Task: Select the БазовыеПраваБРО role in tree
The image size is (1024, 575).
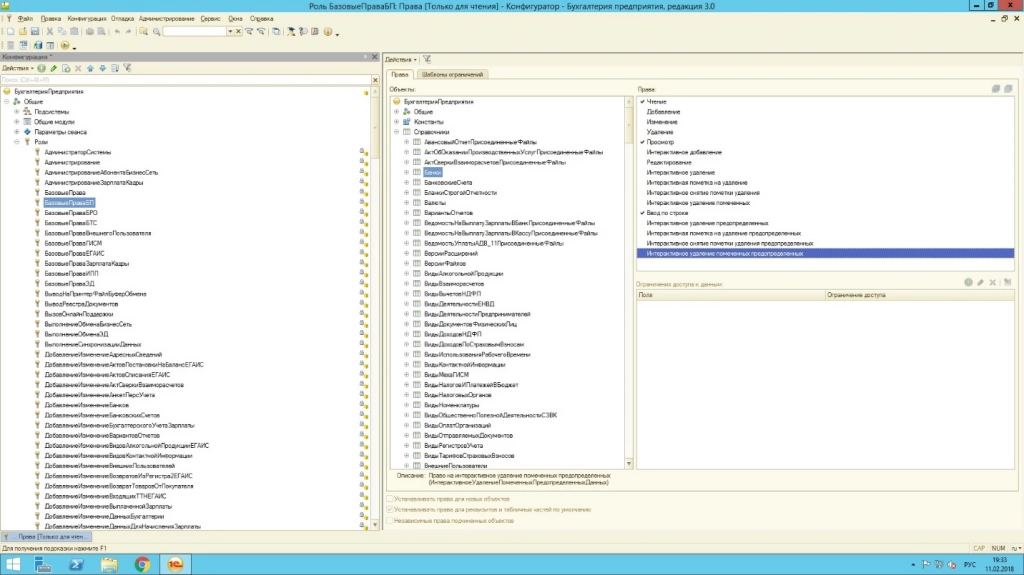Action: pyautogui.click(x=71, y=213)
